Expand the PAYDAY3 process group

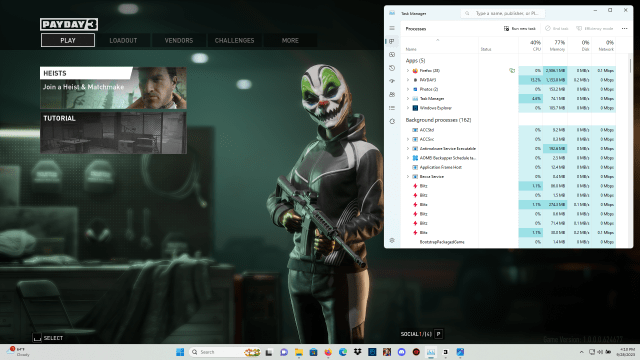pyautogui.click(x=407, y=80)
